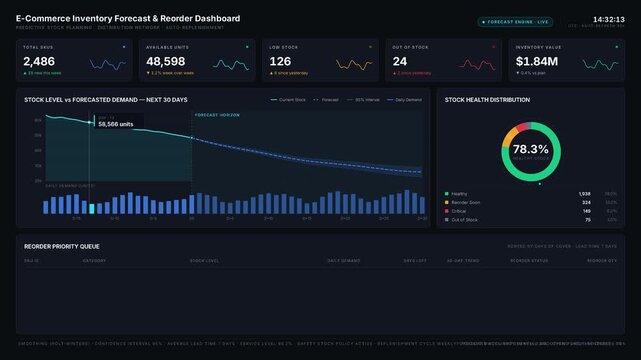Image resolution: width=641 pixels, height=360 pixels.
Task: Open the Total SKUs sparkline chart
Action: (108, 64)
